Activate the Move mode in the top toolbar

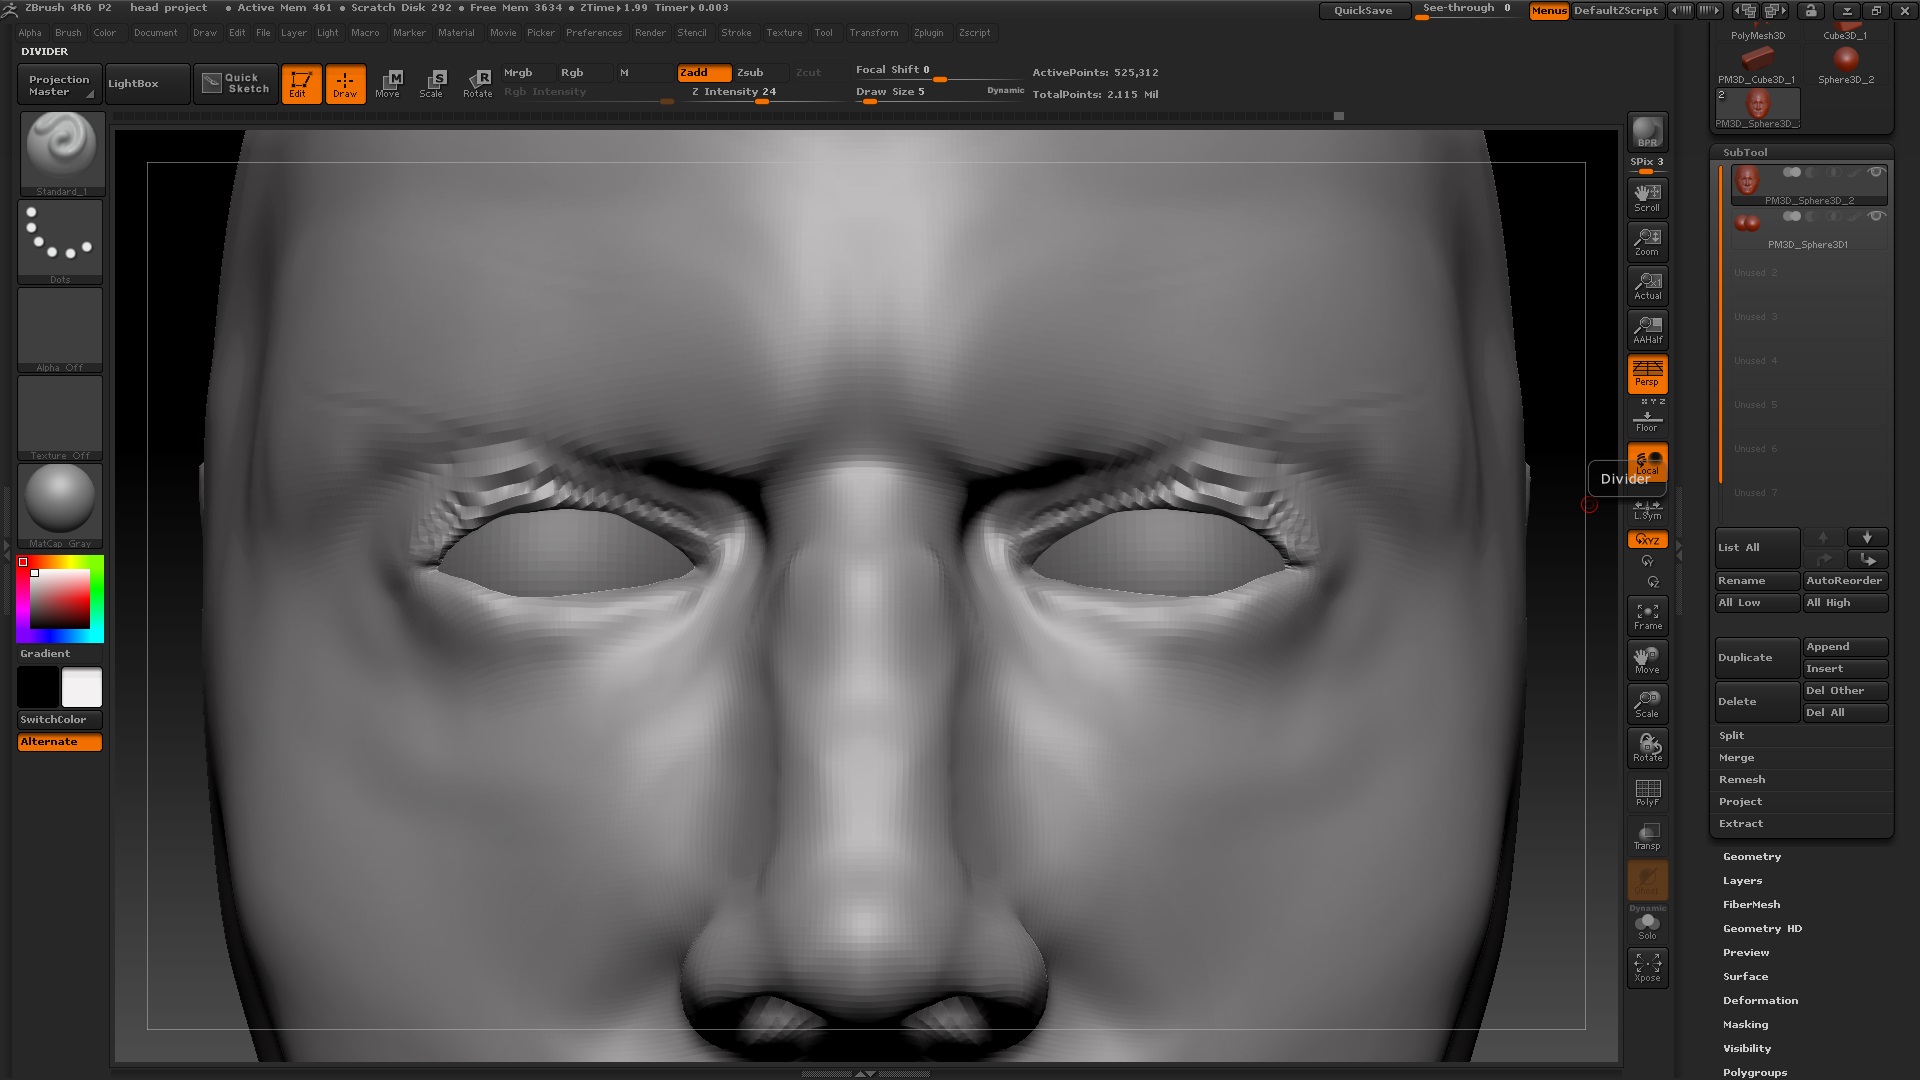click(x=389, y=83)
